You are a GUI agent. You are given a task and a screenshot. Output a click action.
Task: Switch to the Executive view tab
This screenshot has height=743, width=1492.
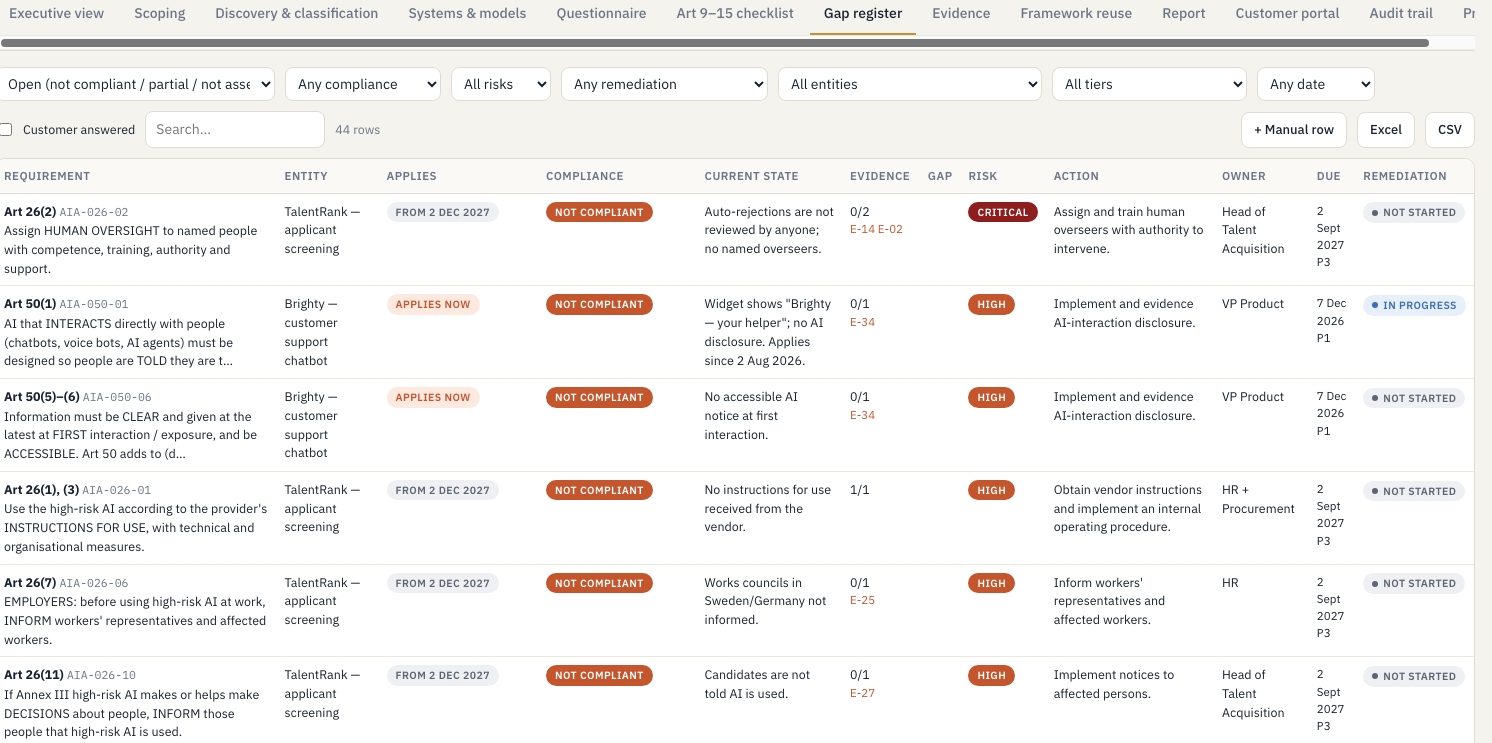coord(56,14)
